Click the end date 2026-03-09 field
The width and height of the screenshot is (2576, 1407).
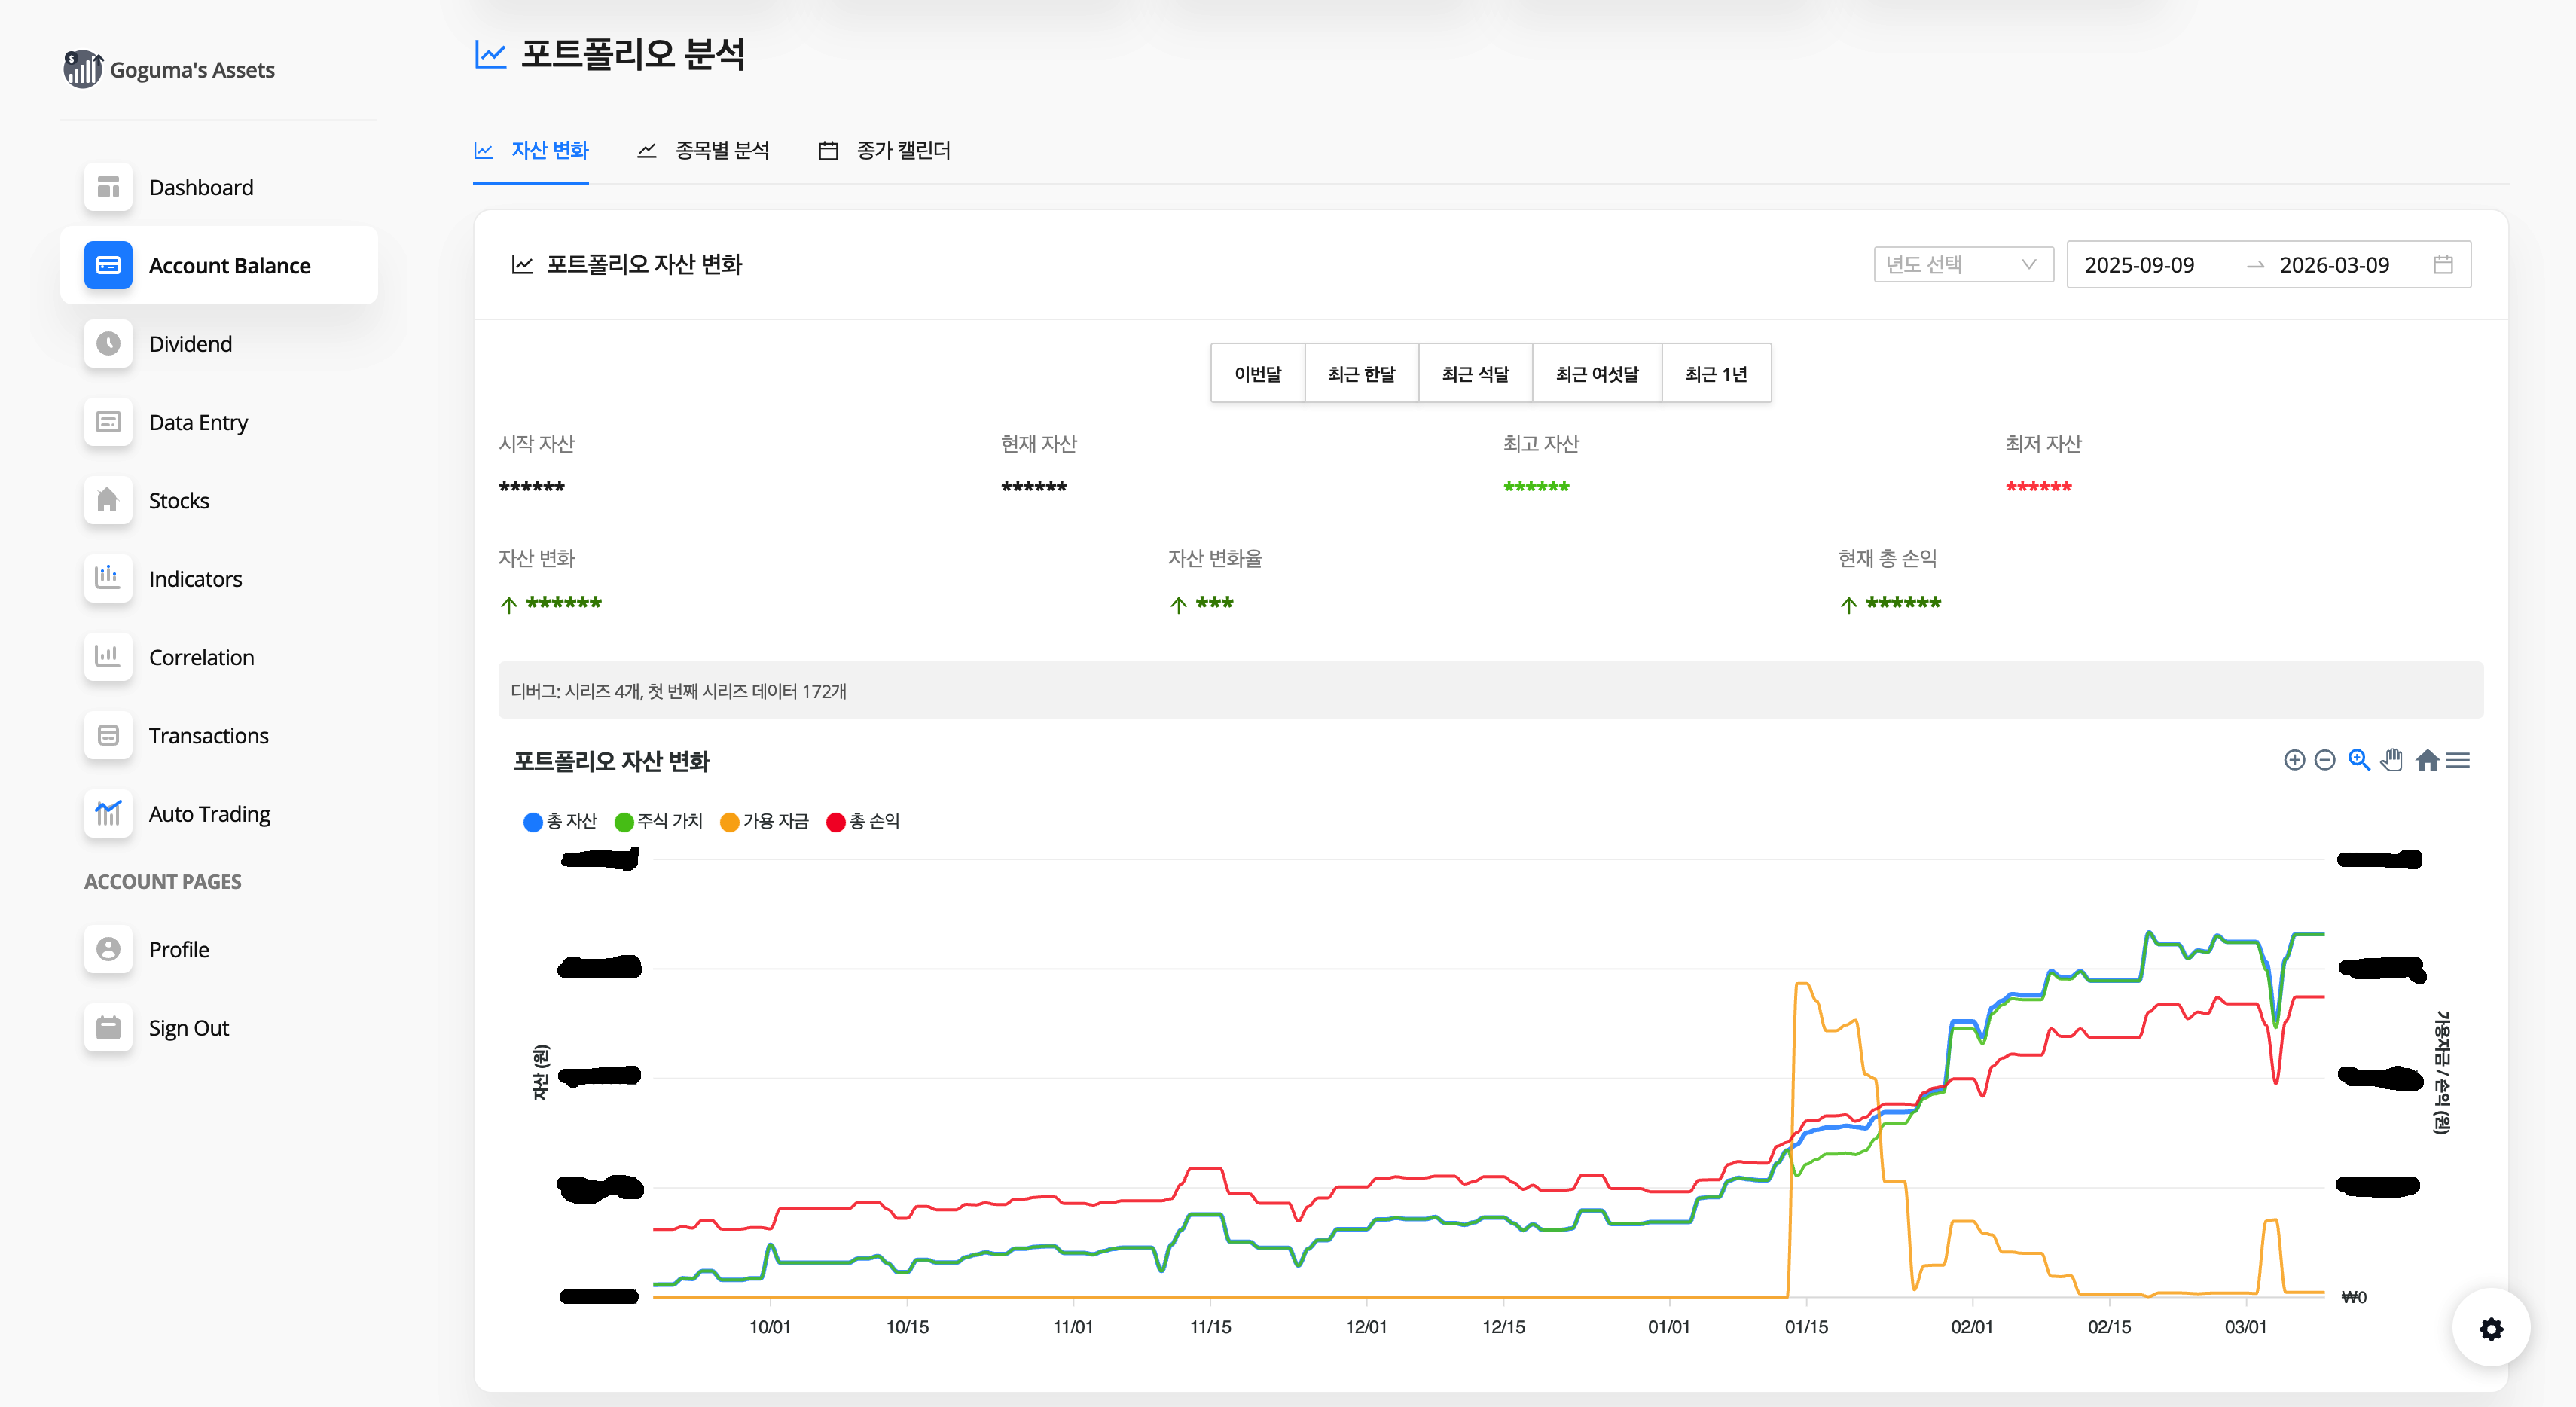[x=2334, y=265]
